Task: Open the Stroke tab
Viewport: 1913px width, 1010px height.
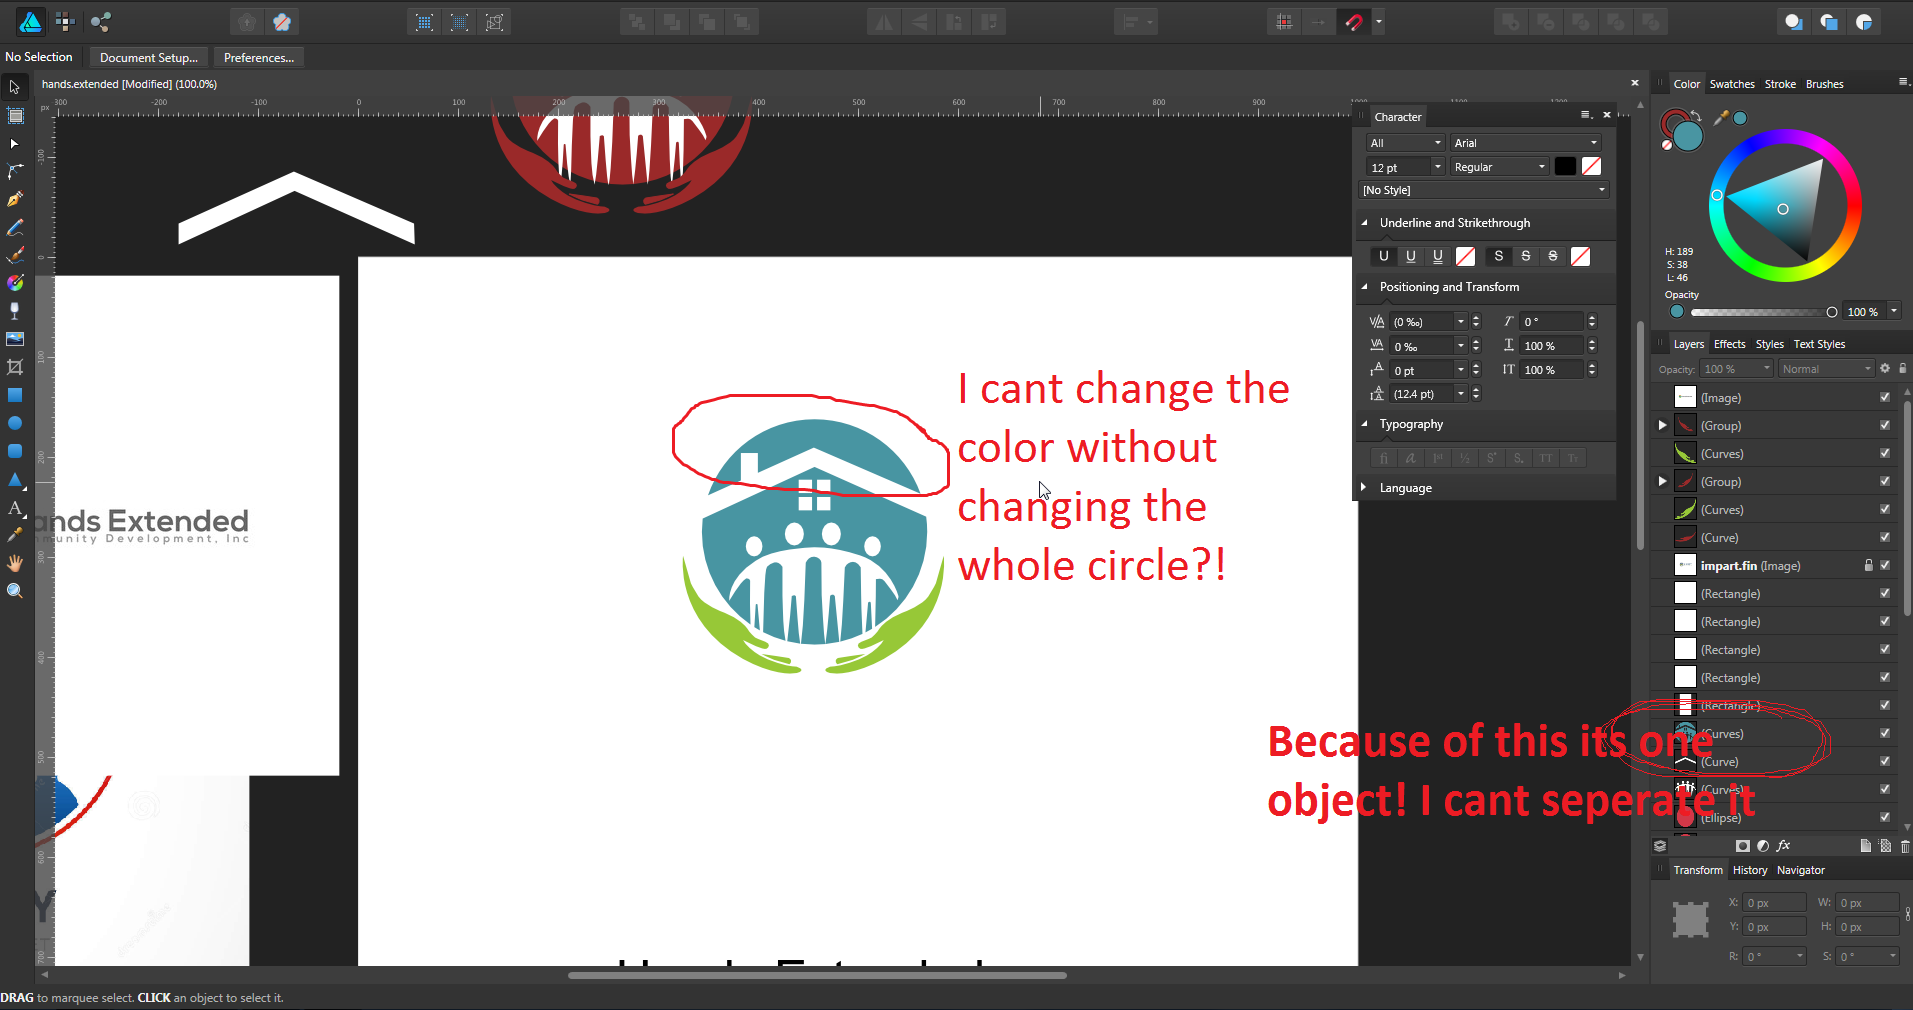Action: click(1780, 84)
